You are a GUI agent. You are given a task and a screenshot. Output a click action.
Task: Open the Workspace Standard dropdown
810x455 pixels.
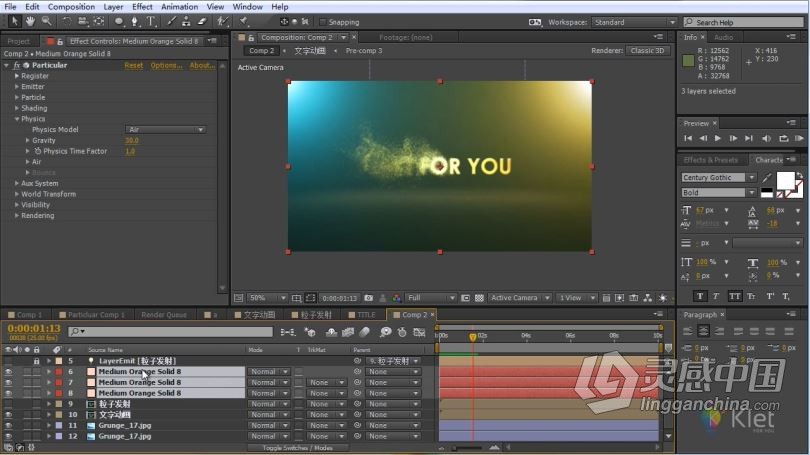click(x=634, y=22)
